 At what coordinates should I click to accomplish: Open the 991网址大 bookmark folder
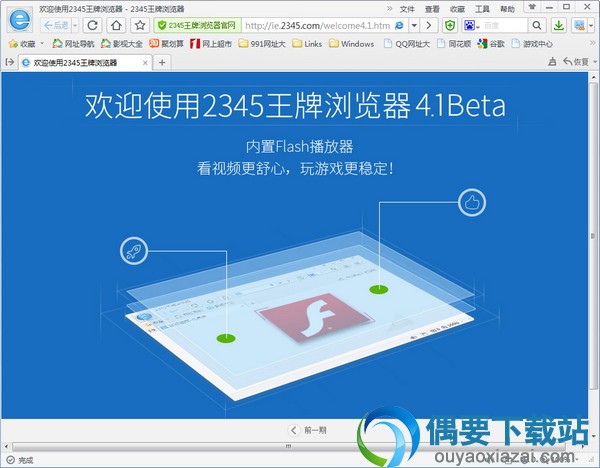(x=262, y=44)
